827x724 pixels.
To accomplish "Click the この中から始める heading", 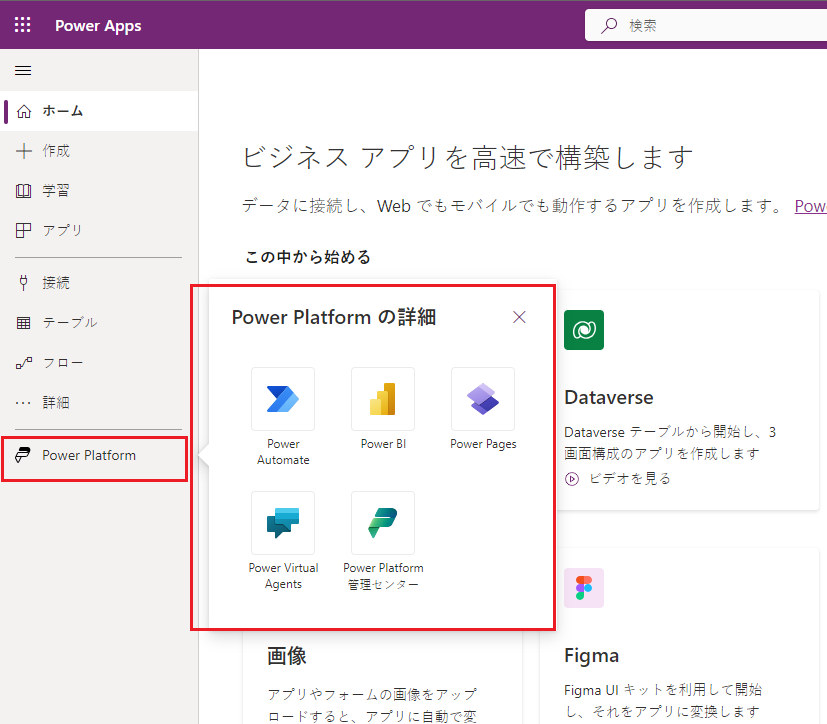I will (x=308, y=257).
